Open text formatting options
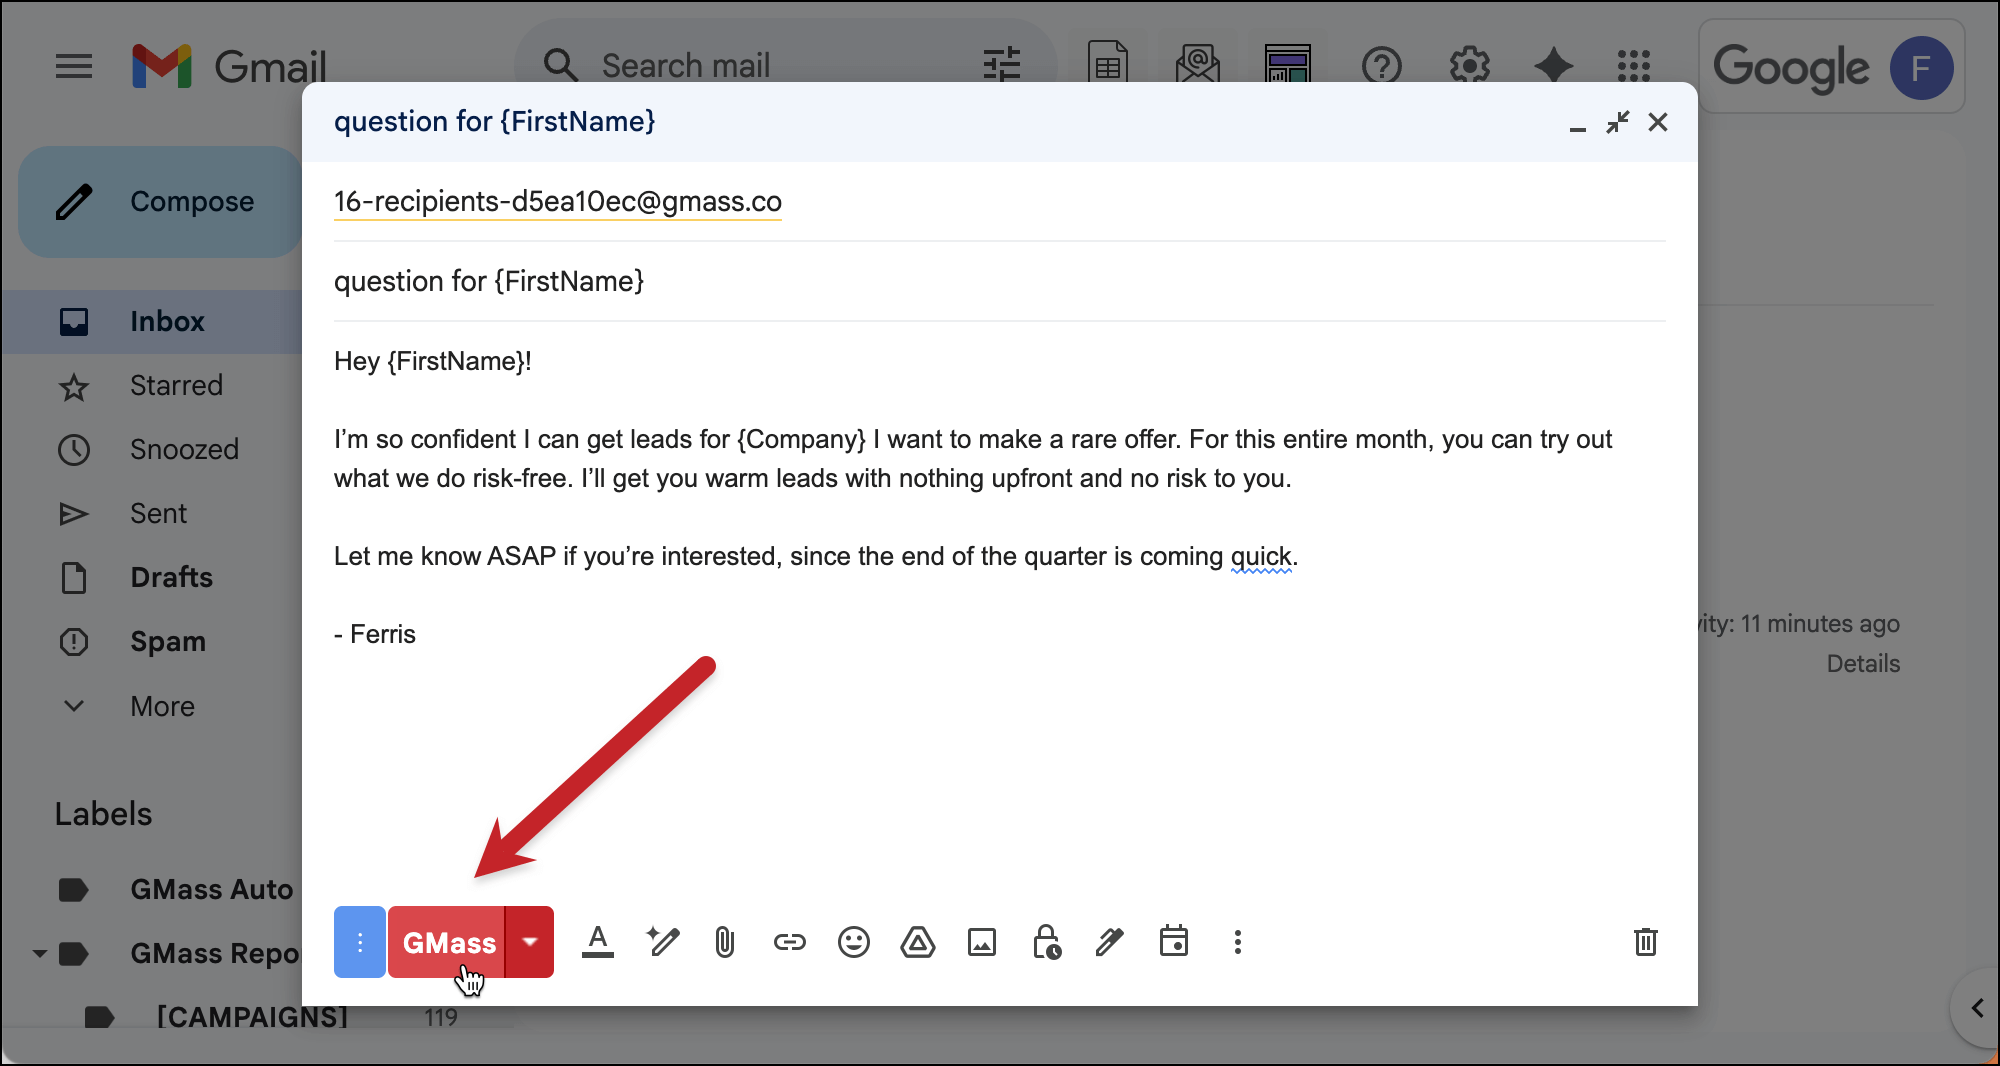 click(598, 942)
